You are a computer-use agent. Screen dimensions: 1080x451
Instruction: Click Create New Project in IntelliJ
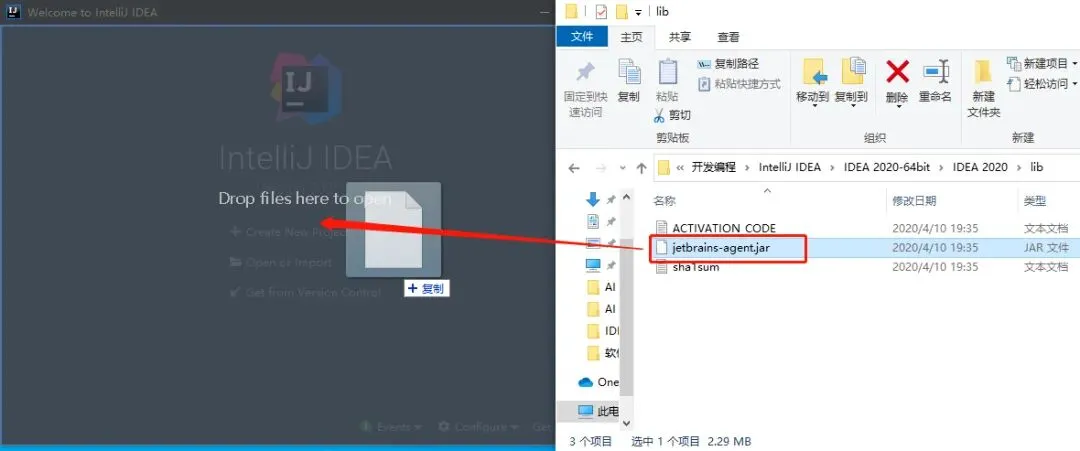coord(288,232)
